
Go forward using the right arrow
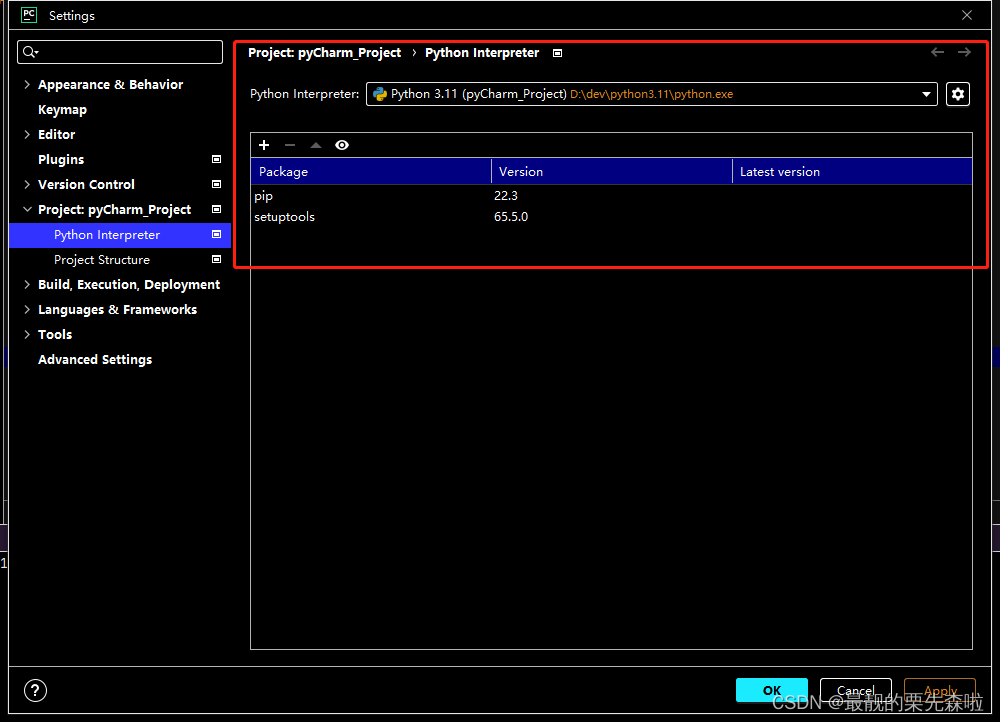click(x=964, y=52)
